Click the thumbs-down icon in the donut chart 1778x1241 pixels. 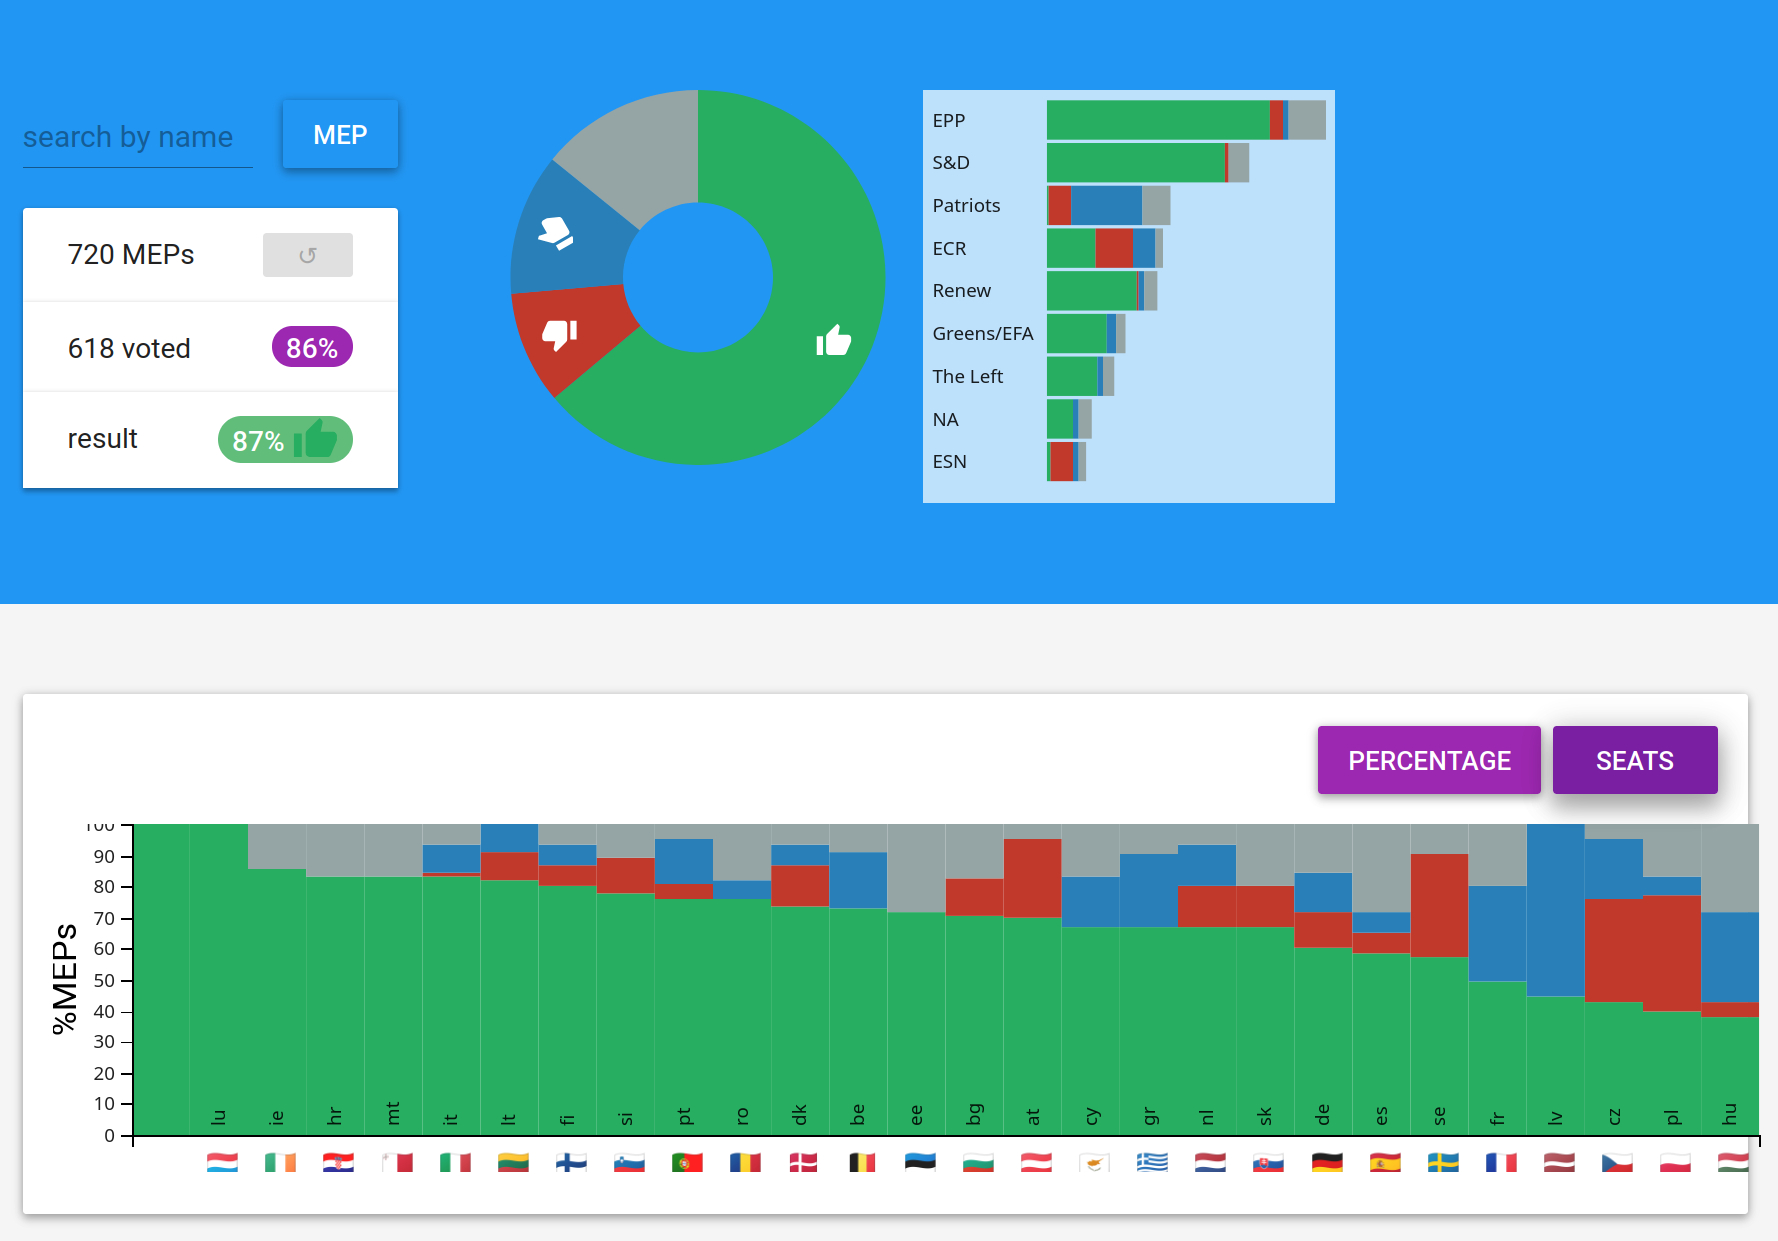560,334
